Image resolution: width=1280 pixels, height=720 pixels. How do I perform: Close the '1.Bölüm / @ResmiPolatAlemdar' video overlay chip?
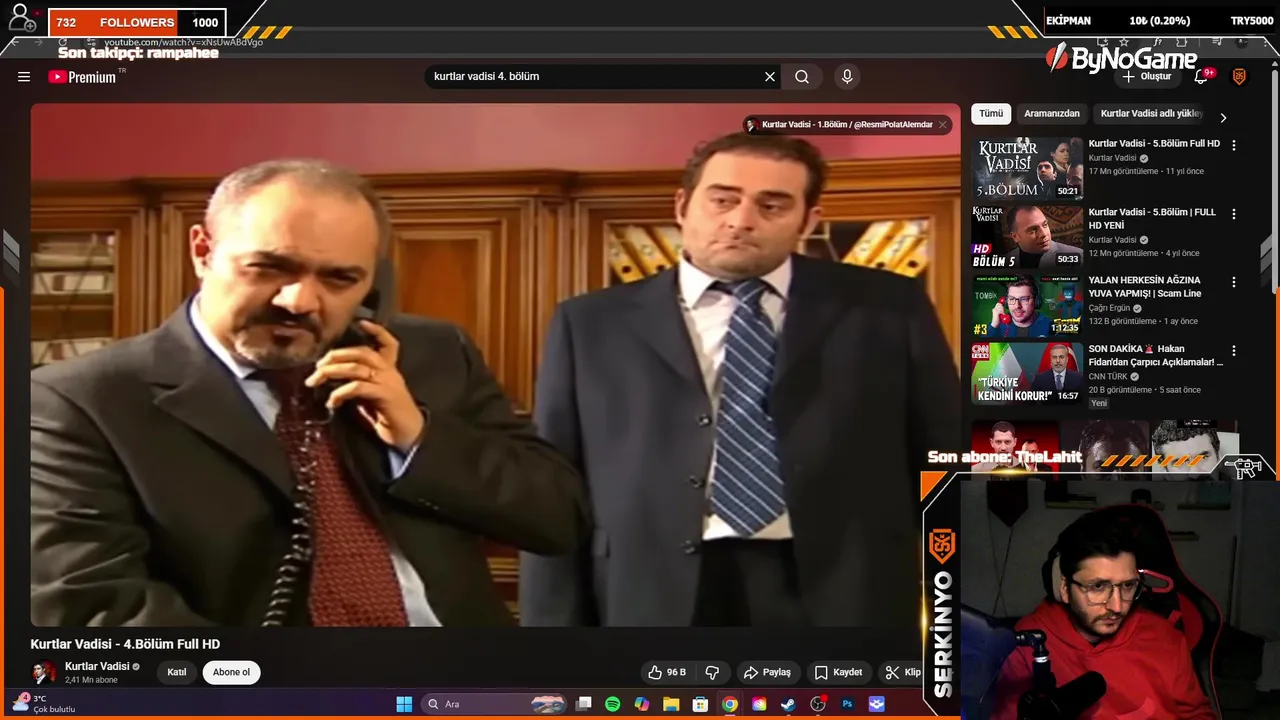(942, 125)
